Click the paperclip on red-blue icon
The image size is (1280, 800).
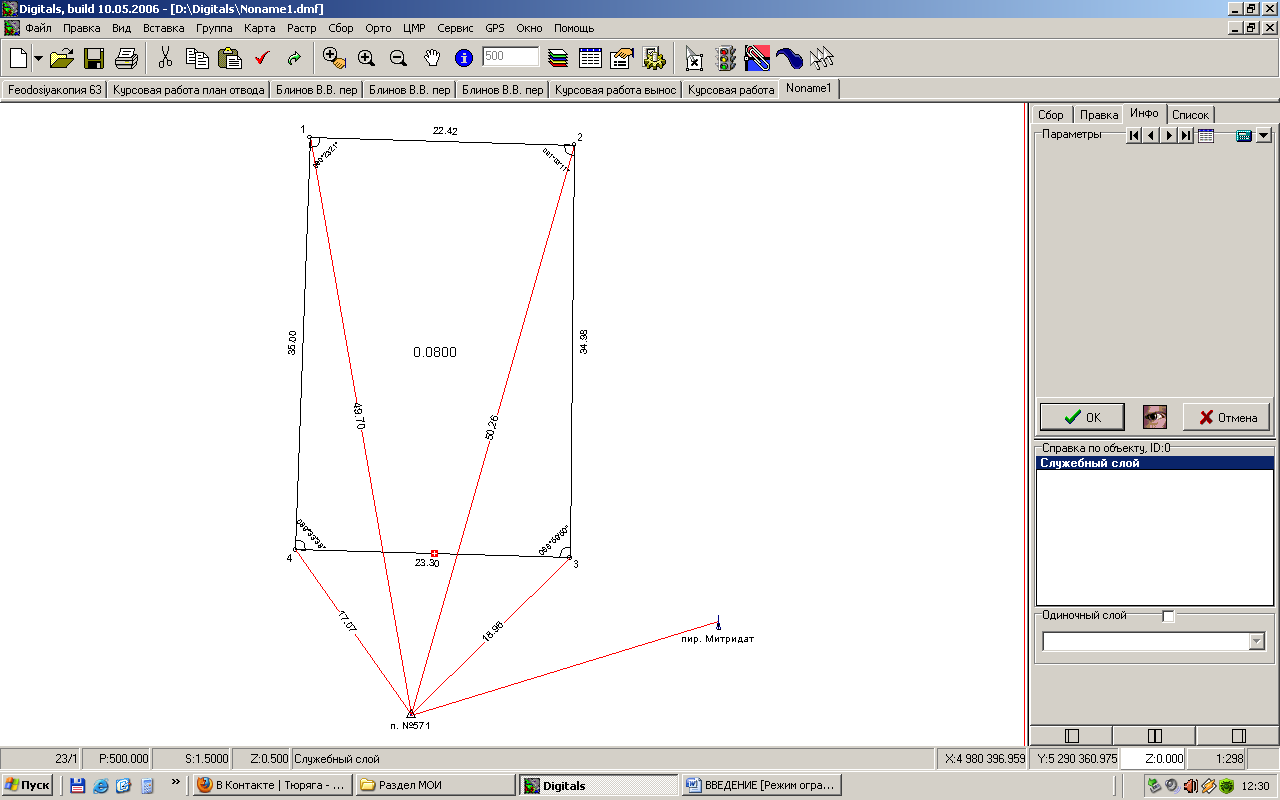pos(757,58)
